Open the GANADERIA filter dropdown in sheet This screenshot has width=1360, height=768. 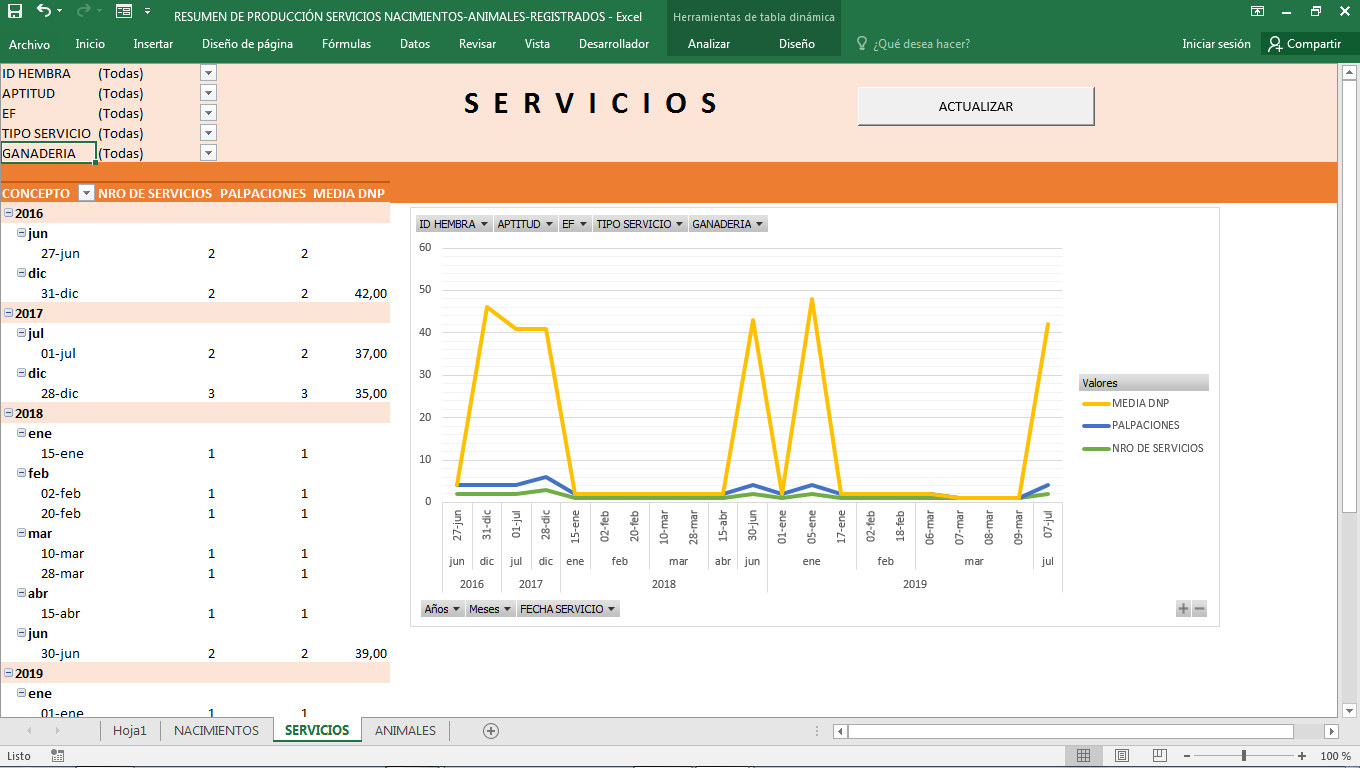209,153
